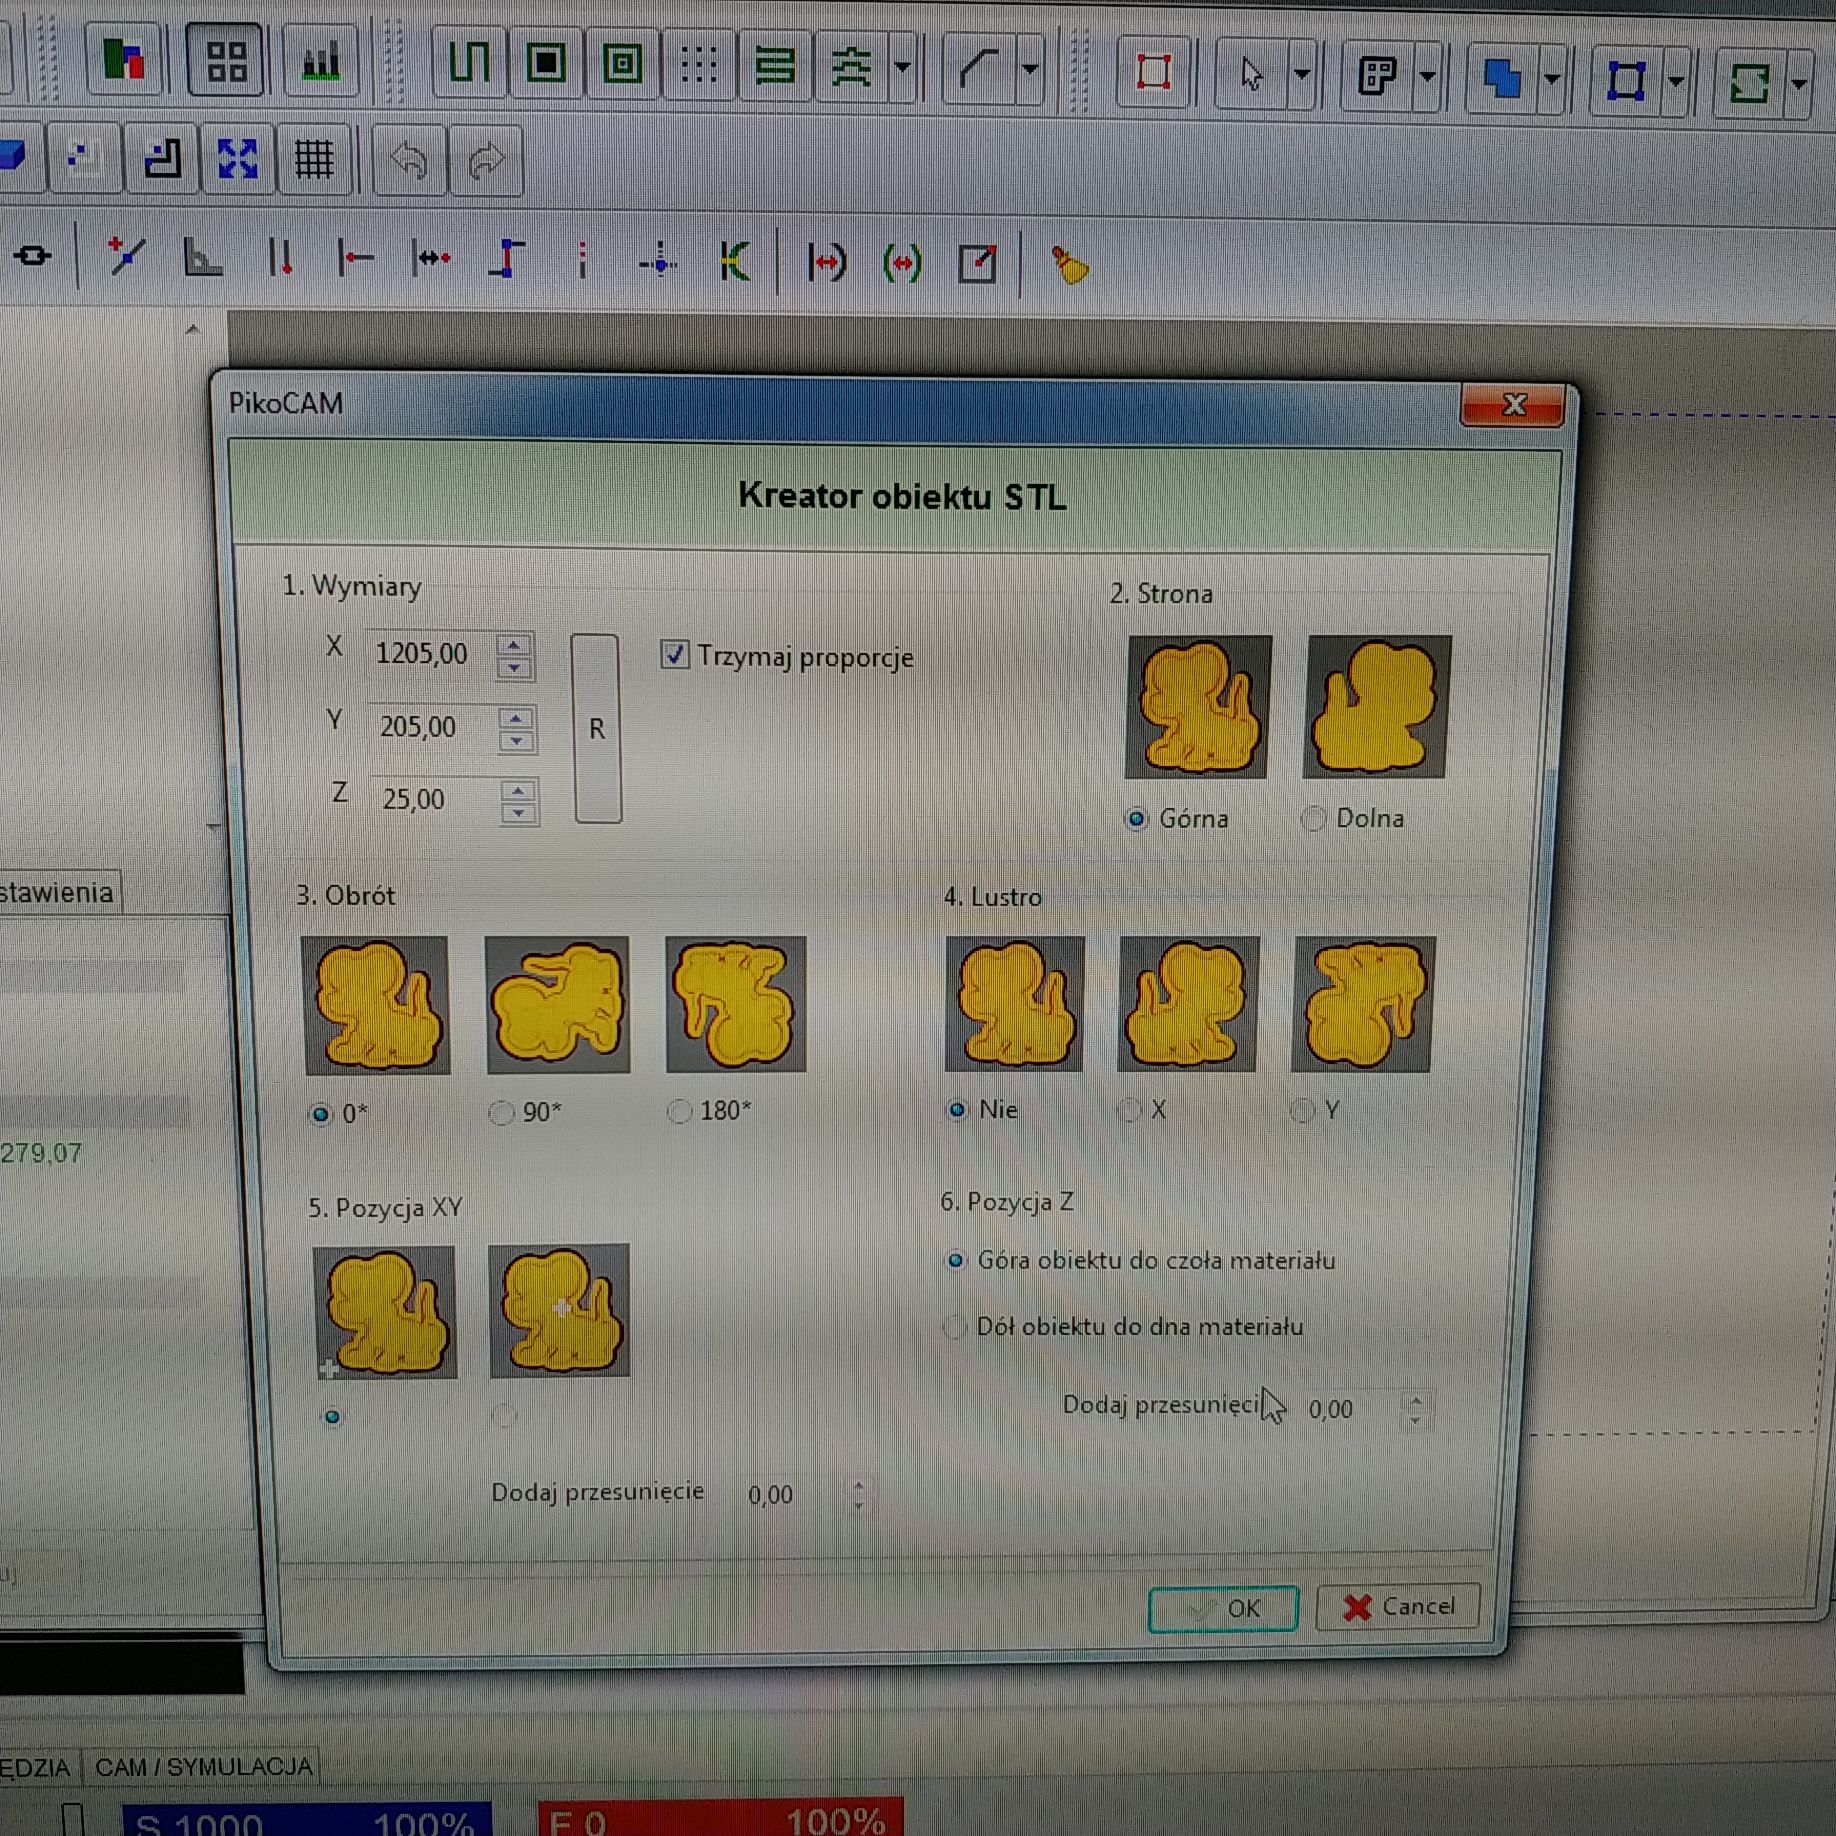The width and height of the screenshot is (1836, 1836).
Task: Switch to the CAM / SYMULACJA tab
Action: pos(204,1767)
